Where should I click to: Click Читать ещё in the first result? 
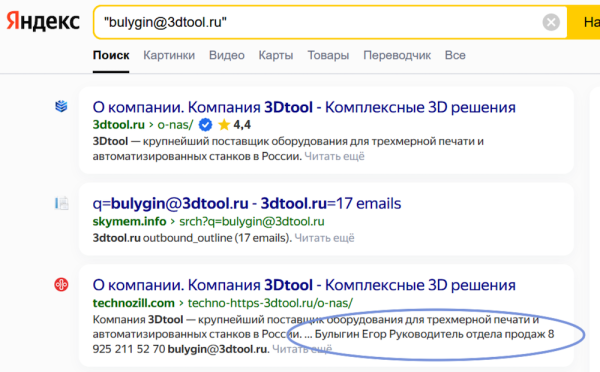click(334, 157)
